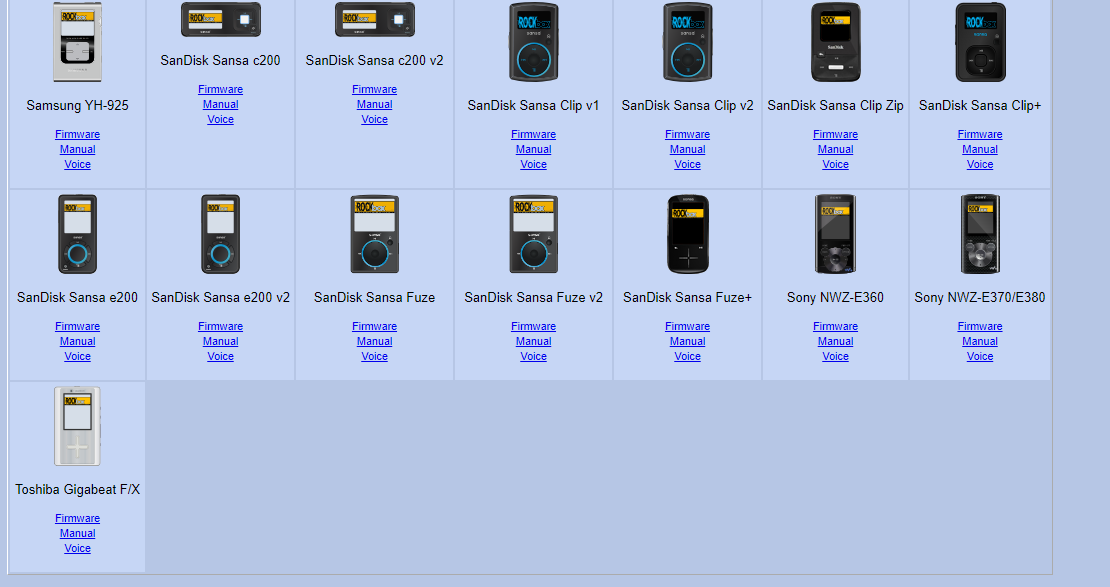Click the SanDisk Sansa c200 v2 image

coord(374,19)
